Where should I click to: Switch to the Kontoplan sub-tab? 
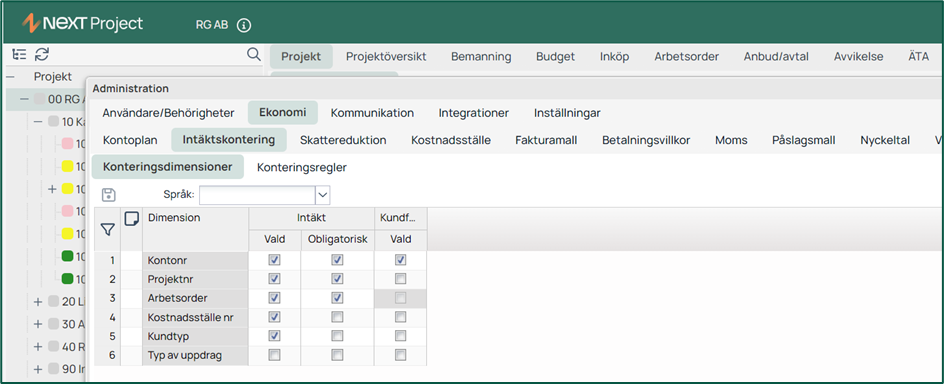click(130, 140)
